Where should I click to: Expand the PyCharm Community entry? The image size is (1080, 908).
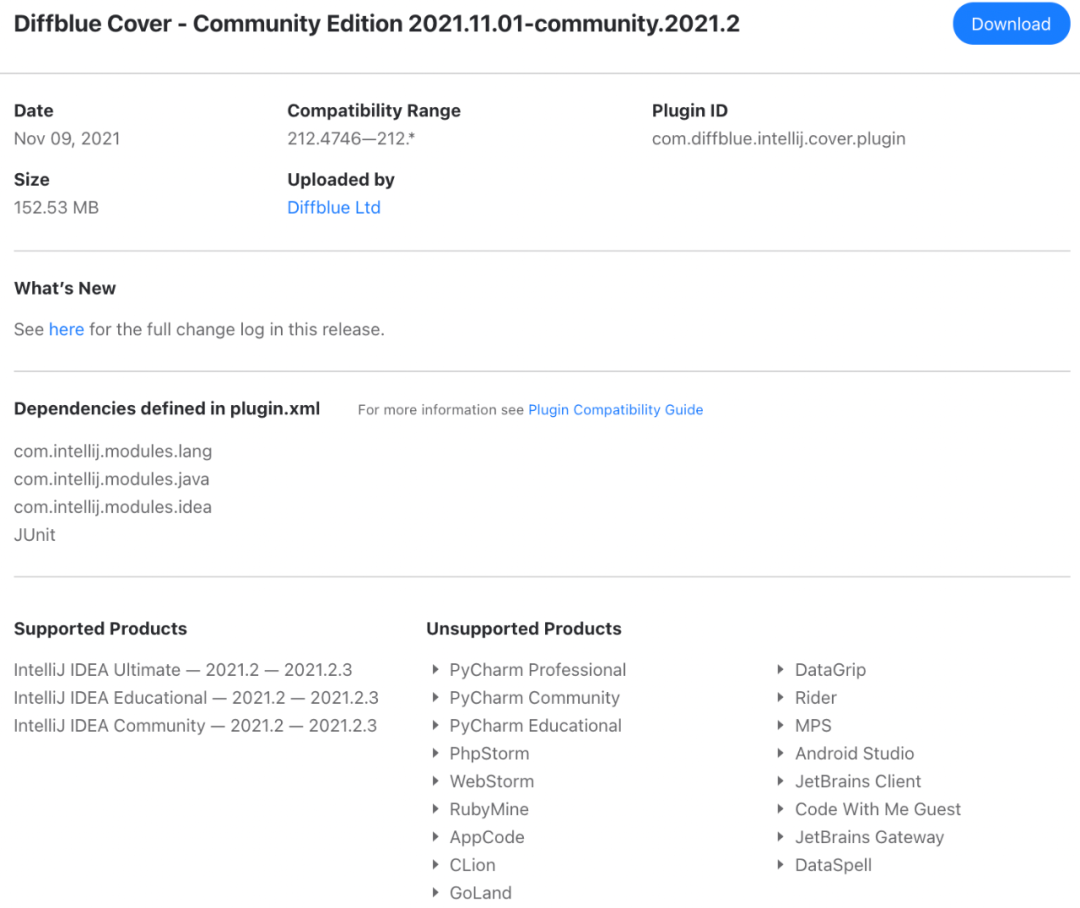point(526,698)
